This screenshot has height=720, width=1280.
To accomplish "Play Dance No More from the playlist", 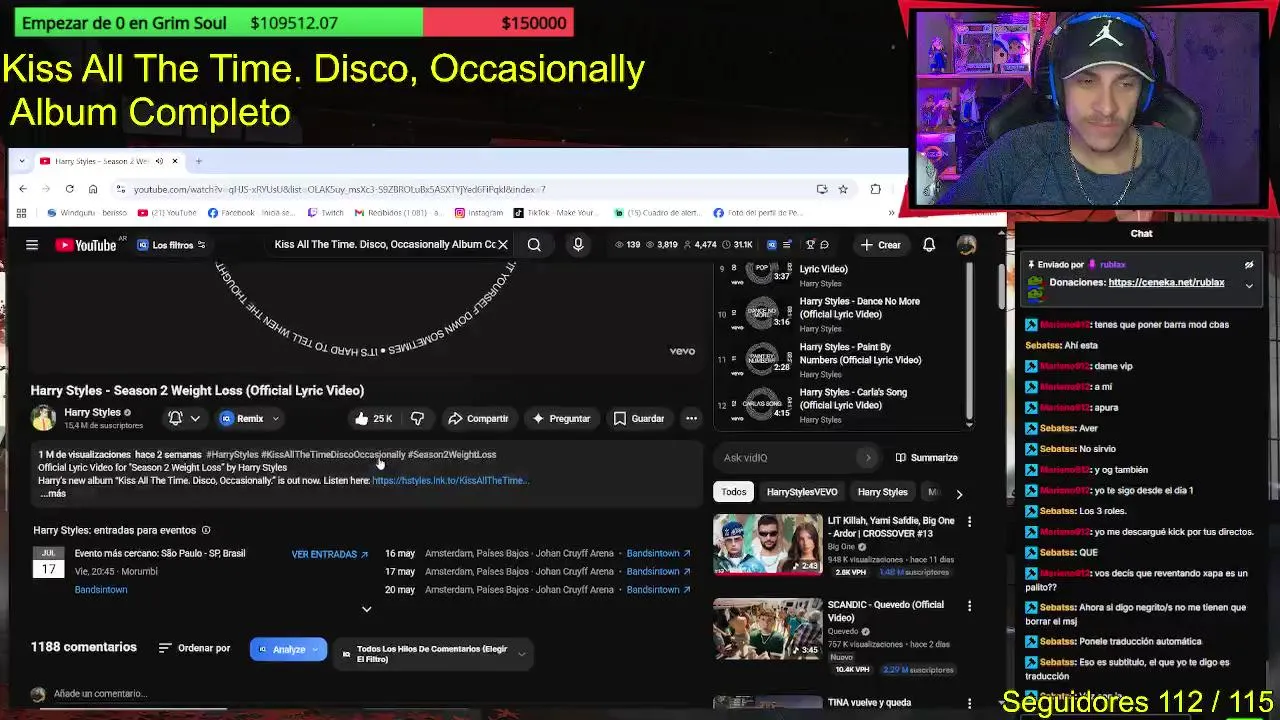I will (x=840, y=314).
